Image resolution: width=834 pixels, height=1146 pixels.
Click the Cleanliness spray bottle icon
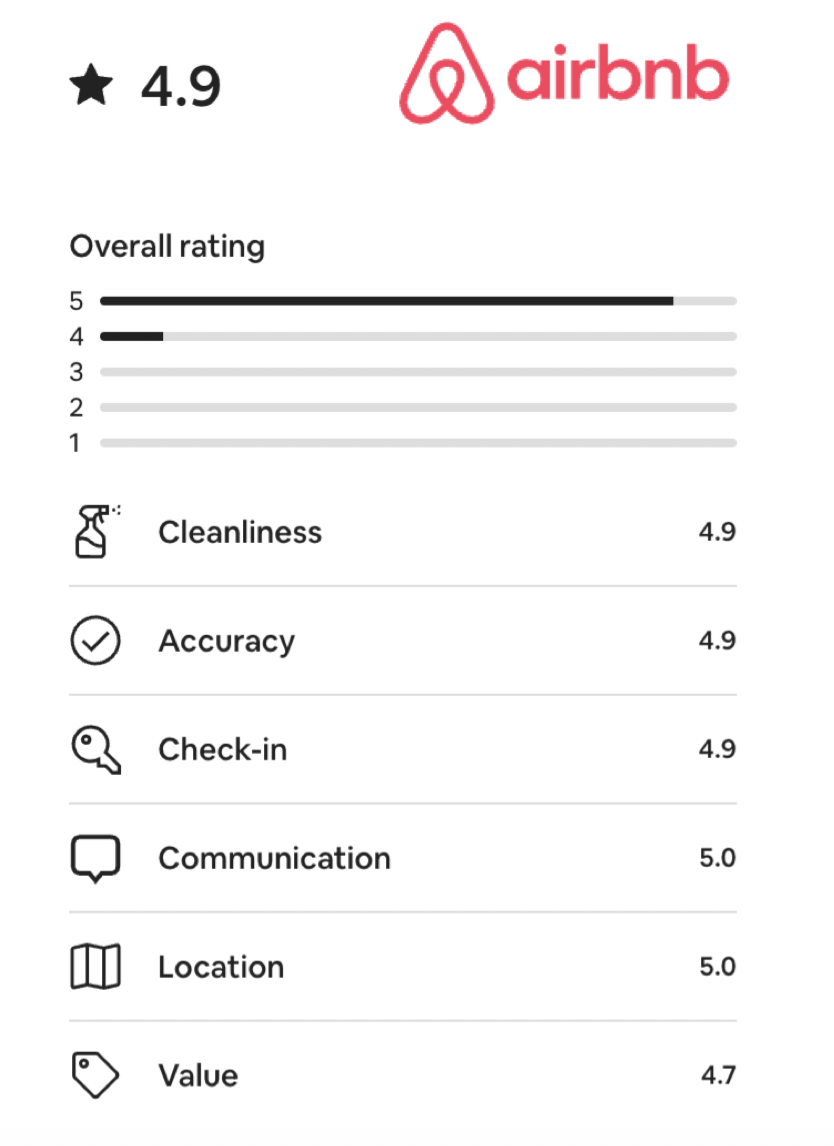(x=95, y=531)
